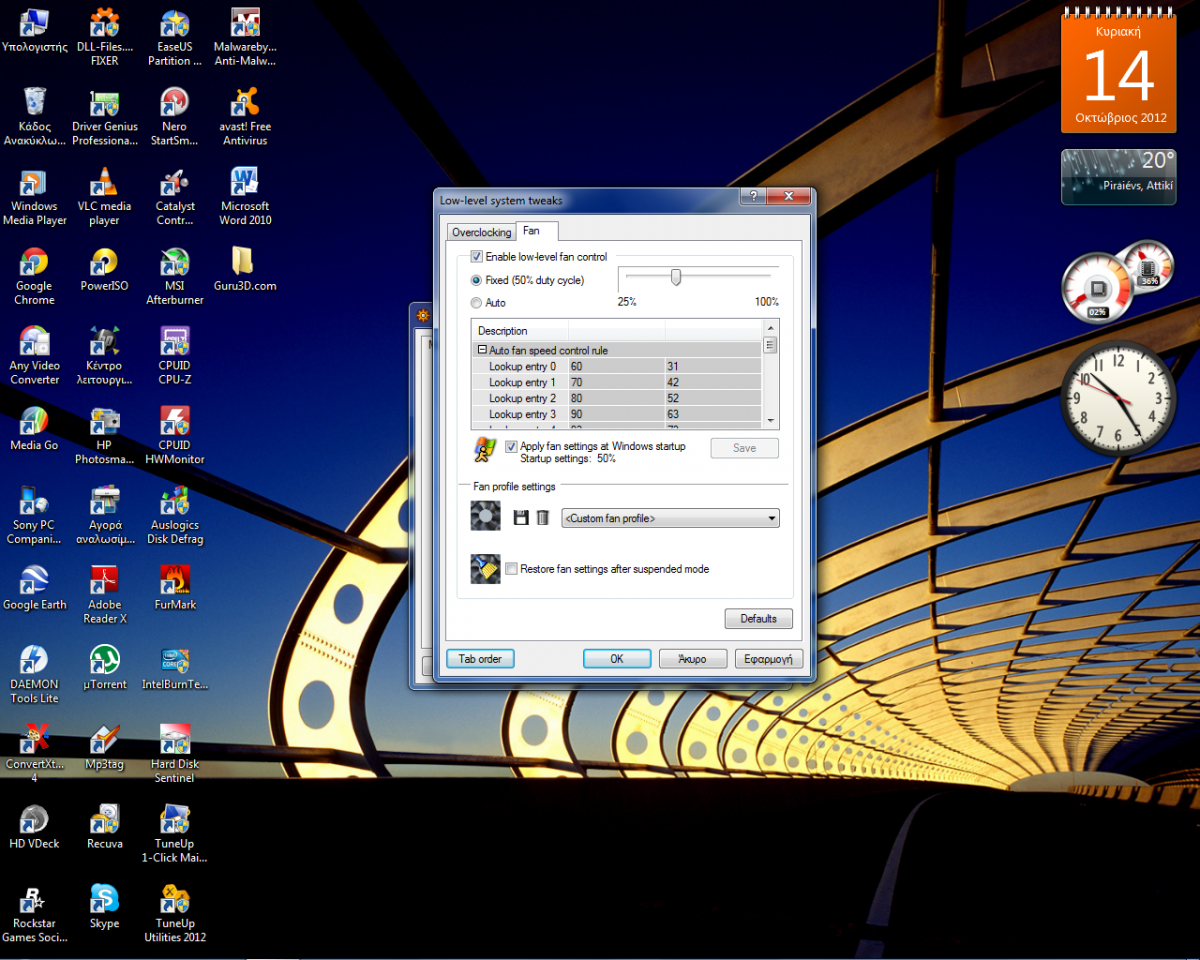Select avast! Free Antivirus icon
This screenshot has width=1200, height=960.
tap(245, 117)
